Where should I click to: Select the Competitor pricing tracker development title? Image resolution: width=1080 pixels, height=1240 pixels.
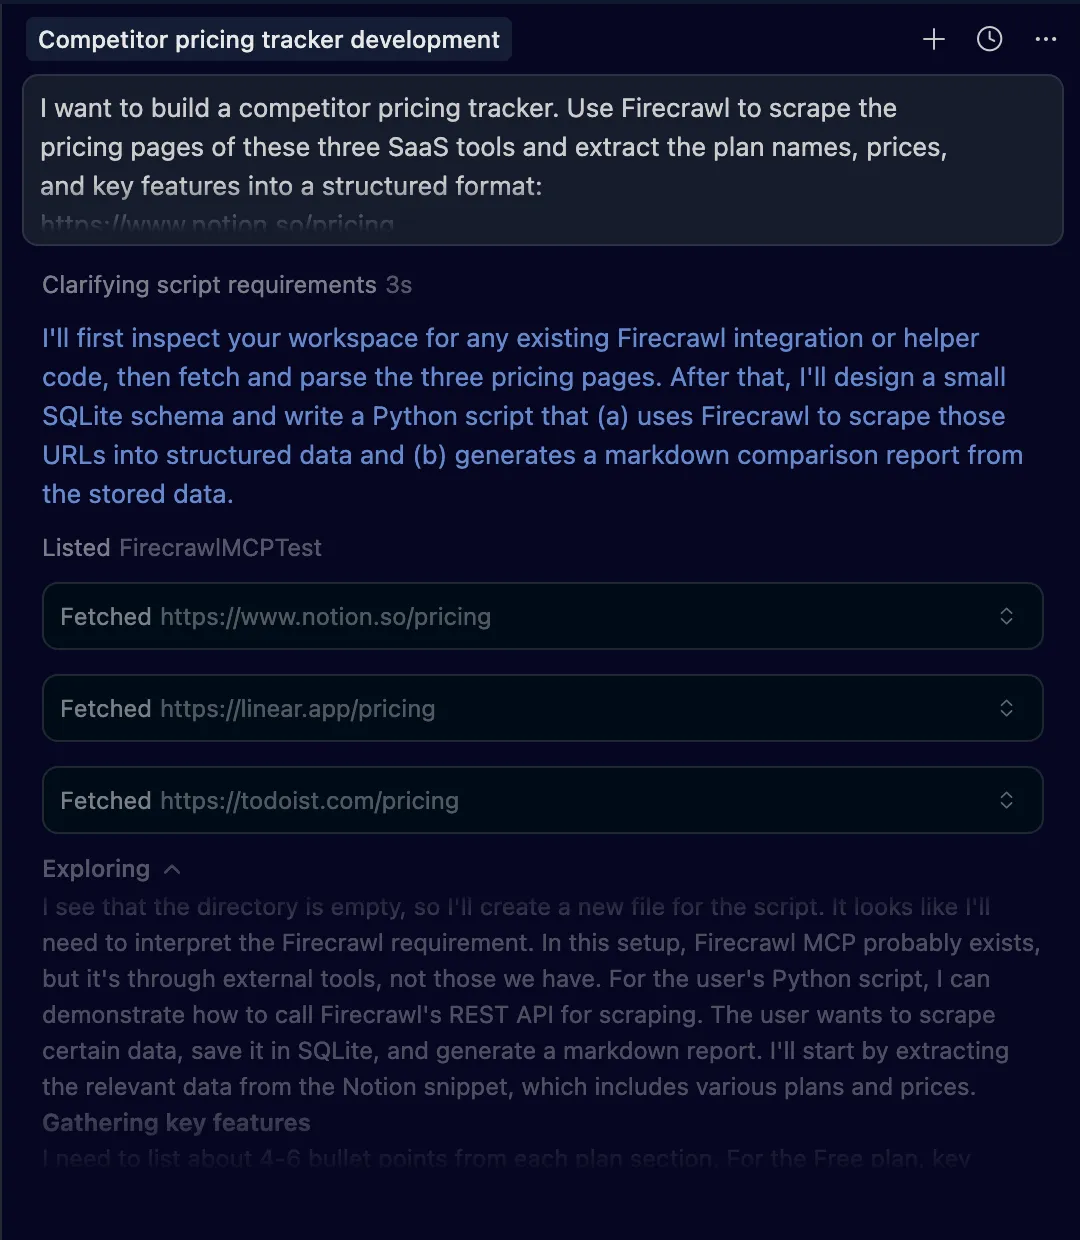[x=268, y=39]
